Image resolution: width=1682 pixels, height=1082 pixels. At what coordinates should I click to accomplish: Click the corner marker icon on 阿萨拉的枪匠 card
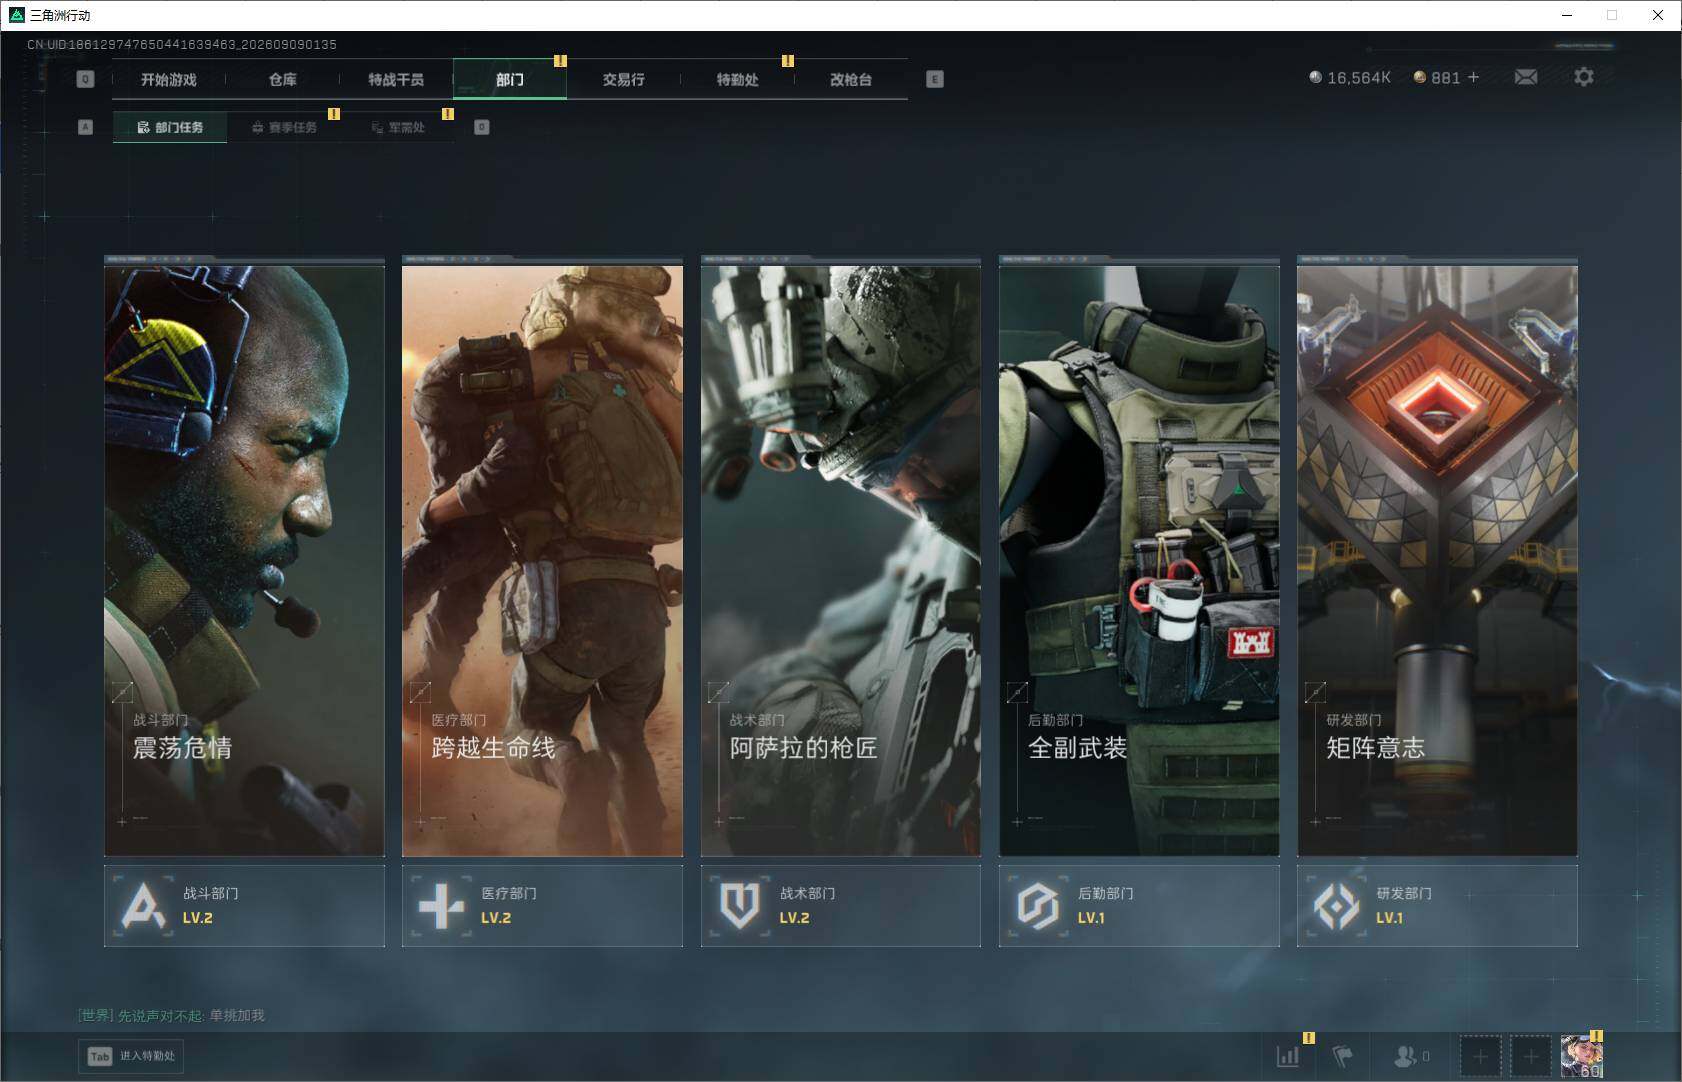coord(718,692)
